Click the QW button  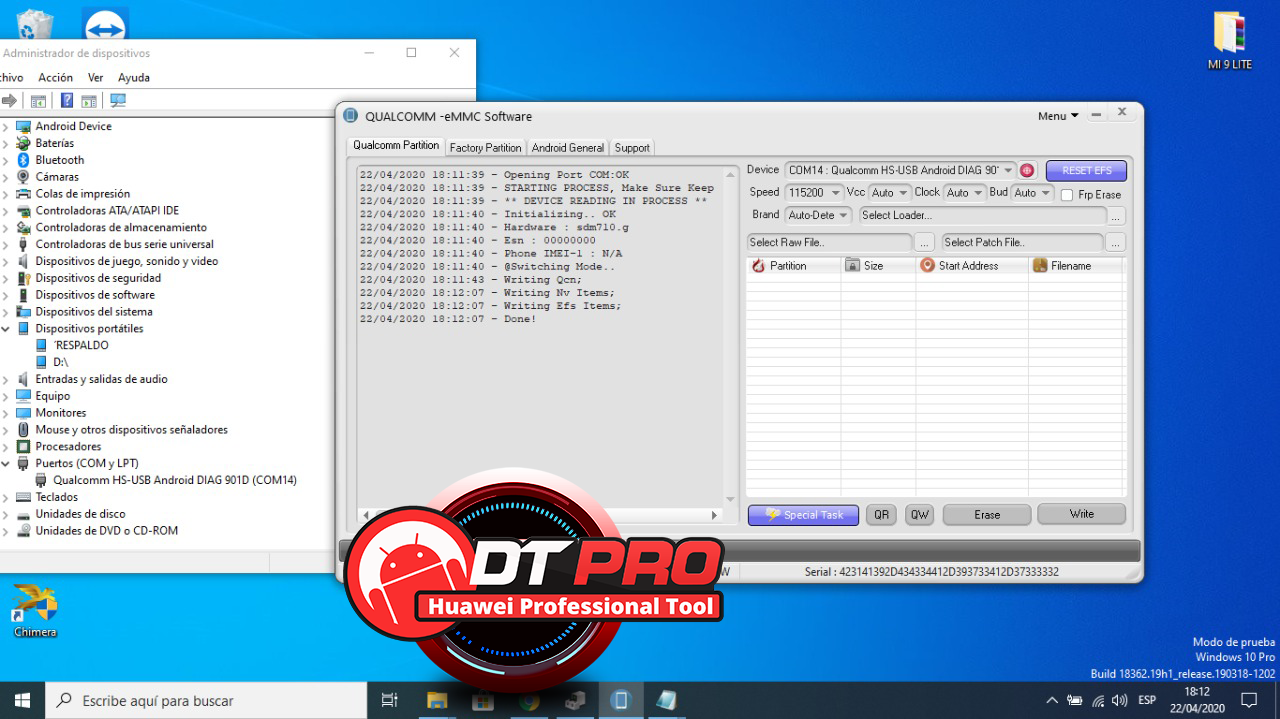(x=919, y=515)
